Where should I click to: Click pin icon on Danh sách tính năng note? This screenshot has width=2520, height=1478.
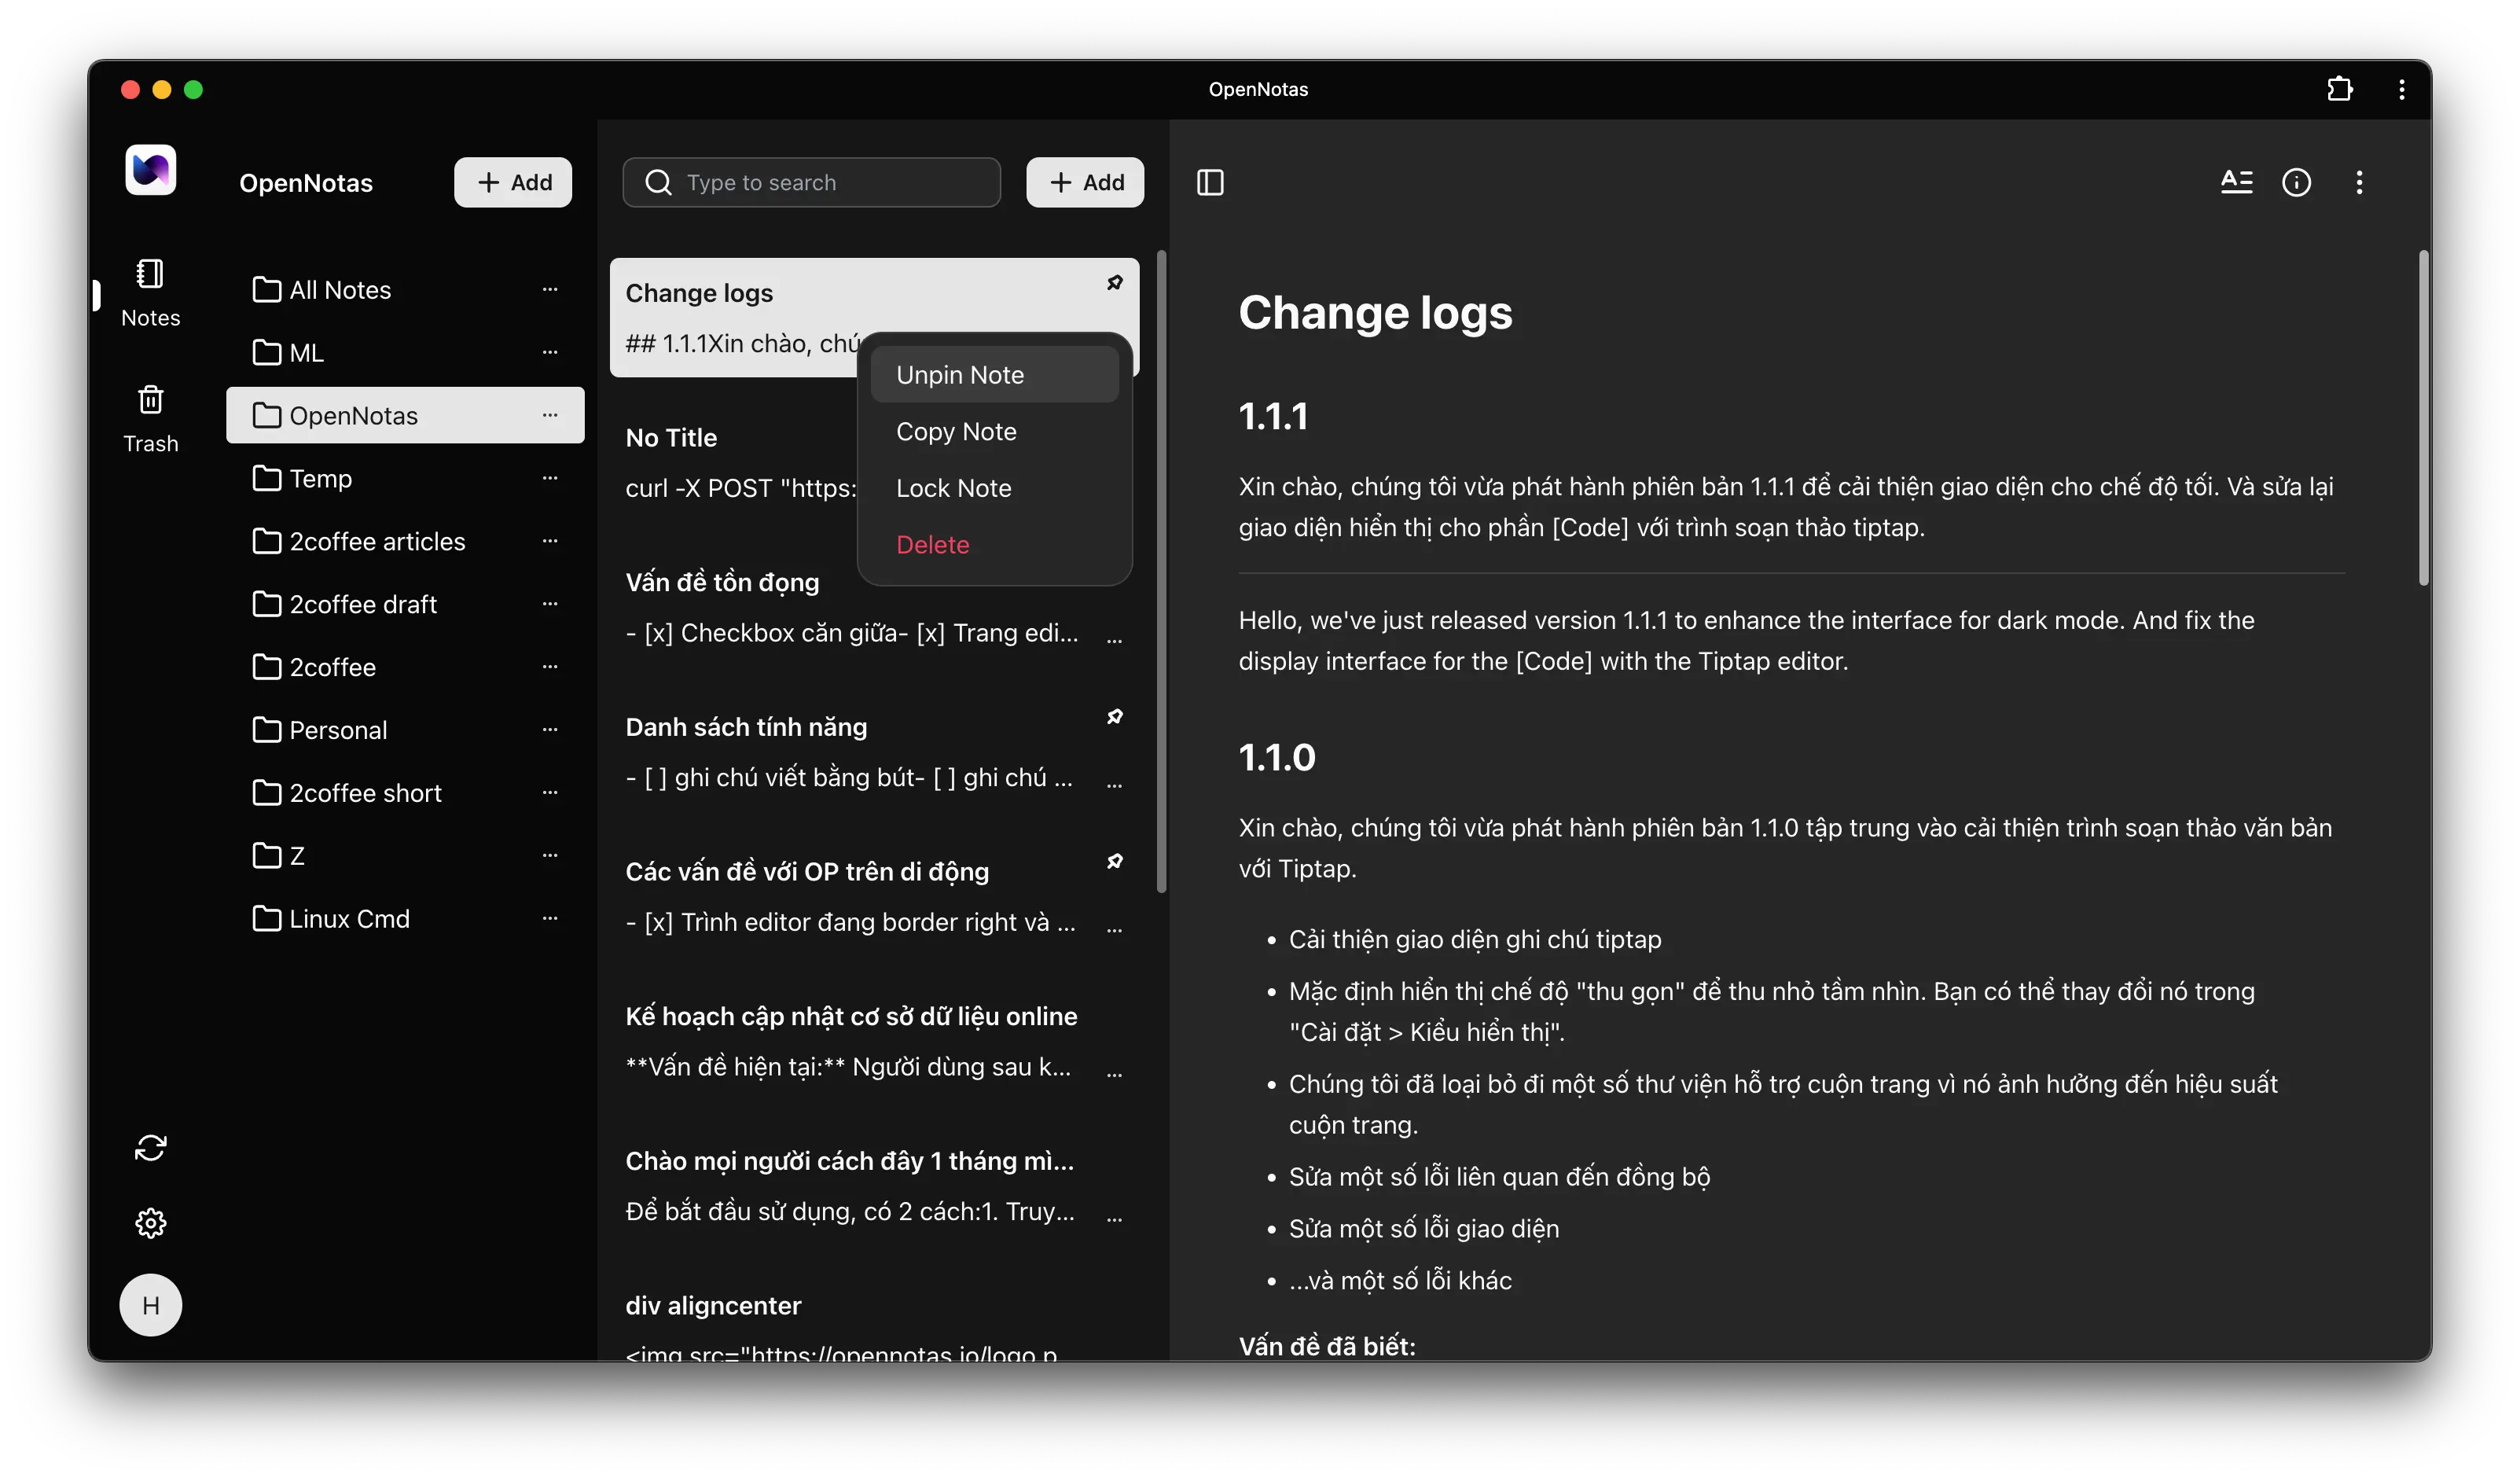[x=1114, y=716]
